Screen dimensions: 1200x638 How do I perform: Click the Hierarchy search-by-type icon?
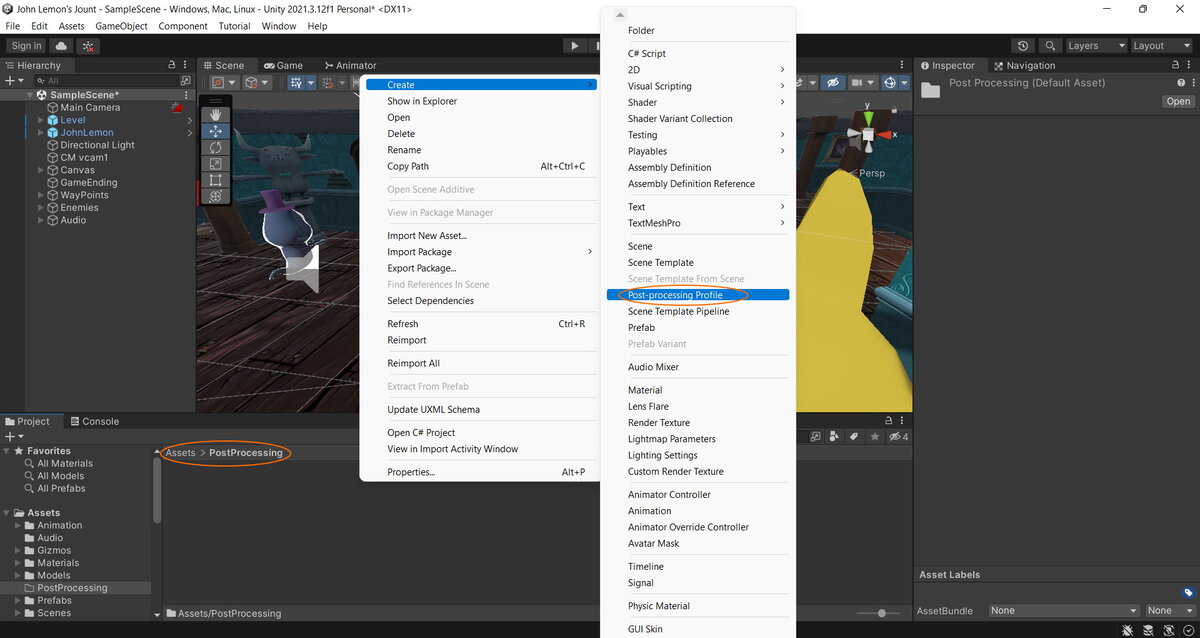pos(185,80)
